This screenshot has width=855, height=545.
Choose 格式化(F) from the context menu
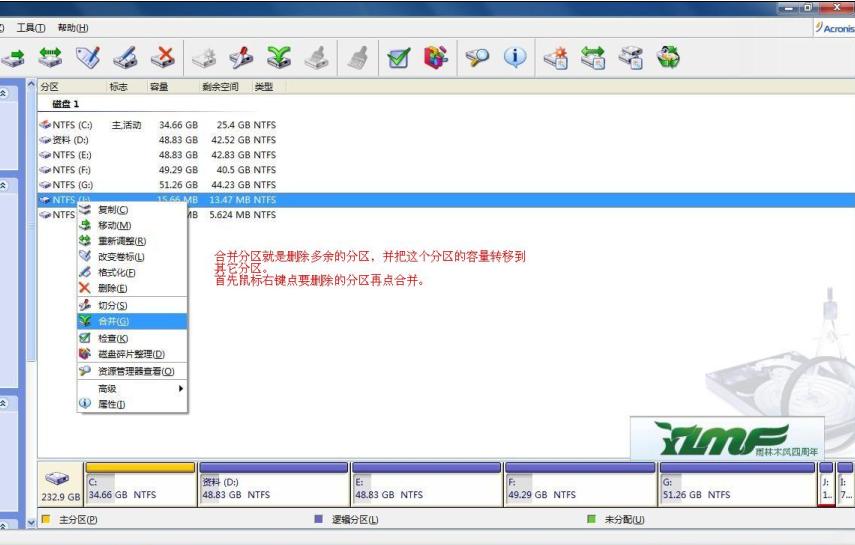(116, 272)
